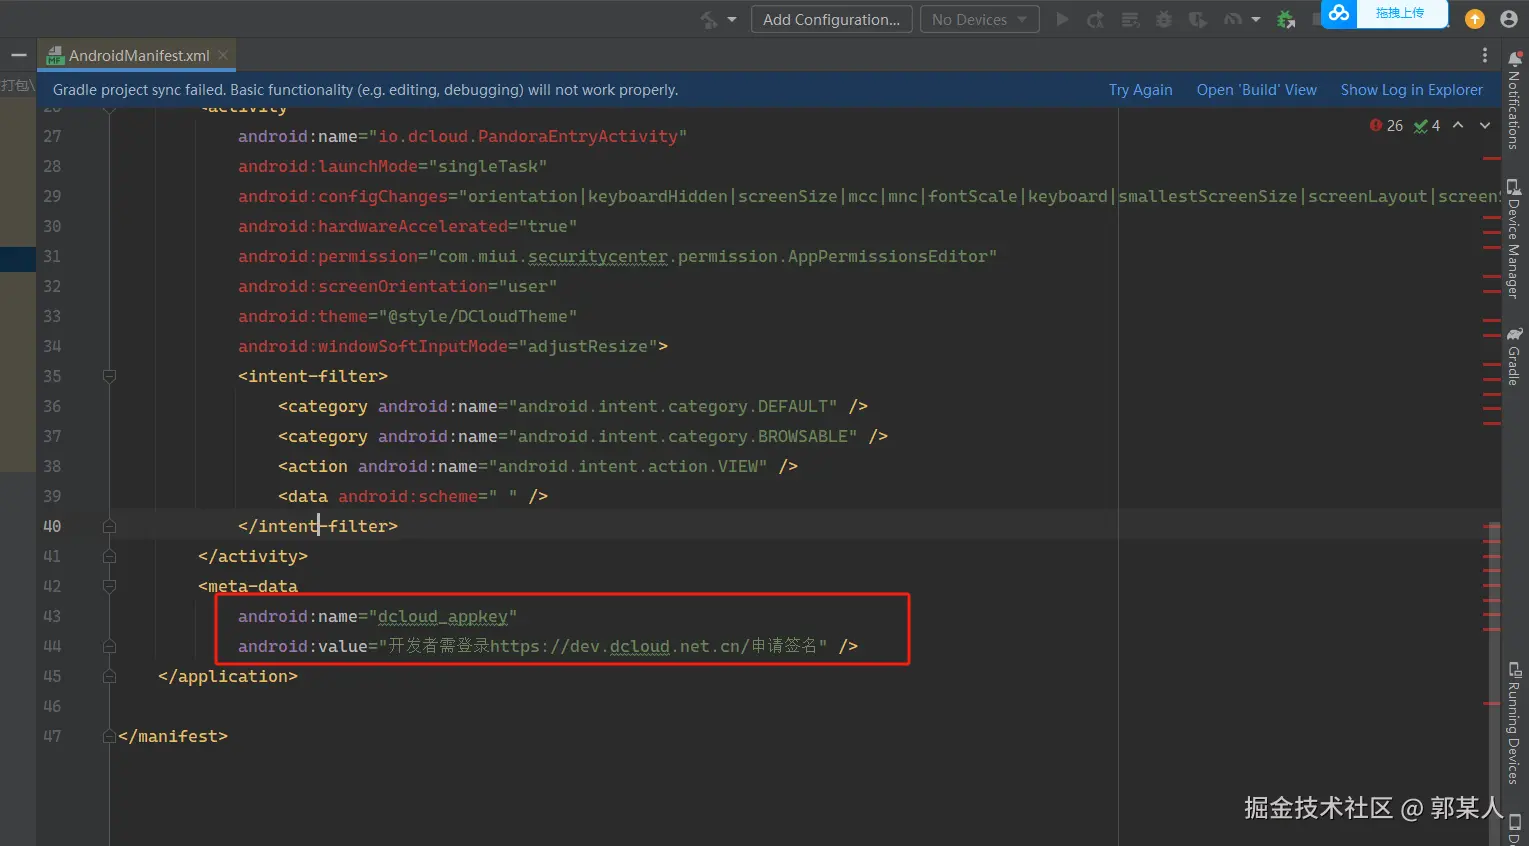Open the No Devices dropdown
1529x846 pixels.
tap(979, 19)
